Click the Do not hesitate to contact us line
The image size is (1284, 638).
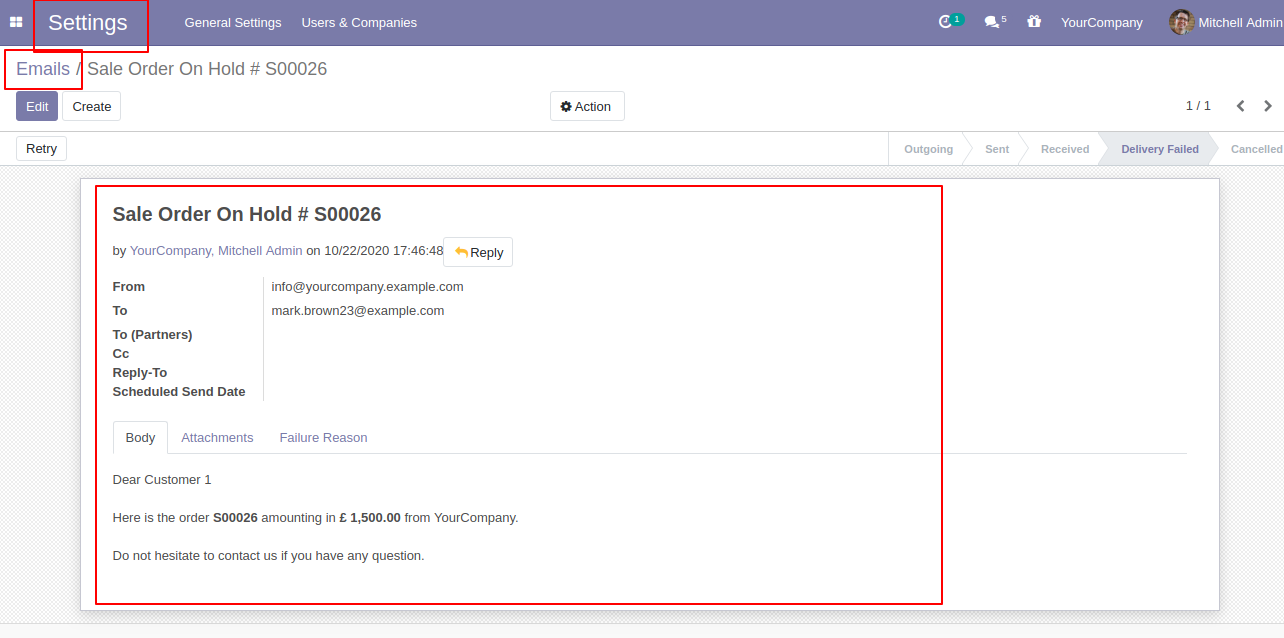(269, 556)
